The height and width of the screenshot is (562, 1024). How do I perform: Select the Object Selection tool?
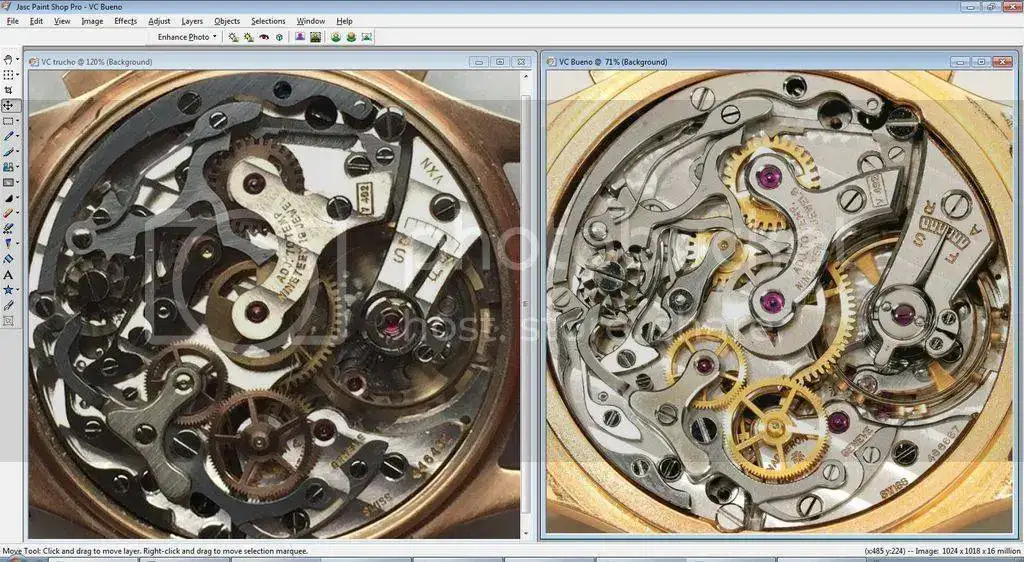(8, 320)
